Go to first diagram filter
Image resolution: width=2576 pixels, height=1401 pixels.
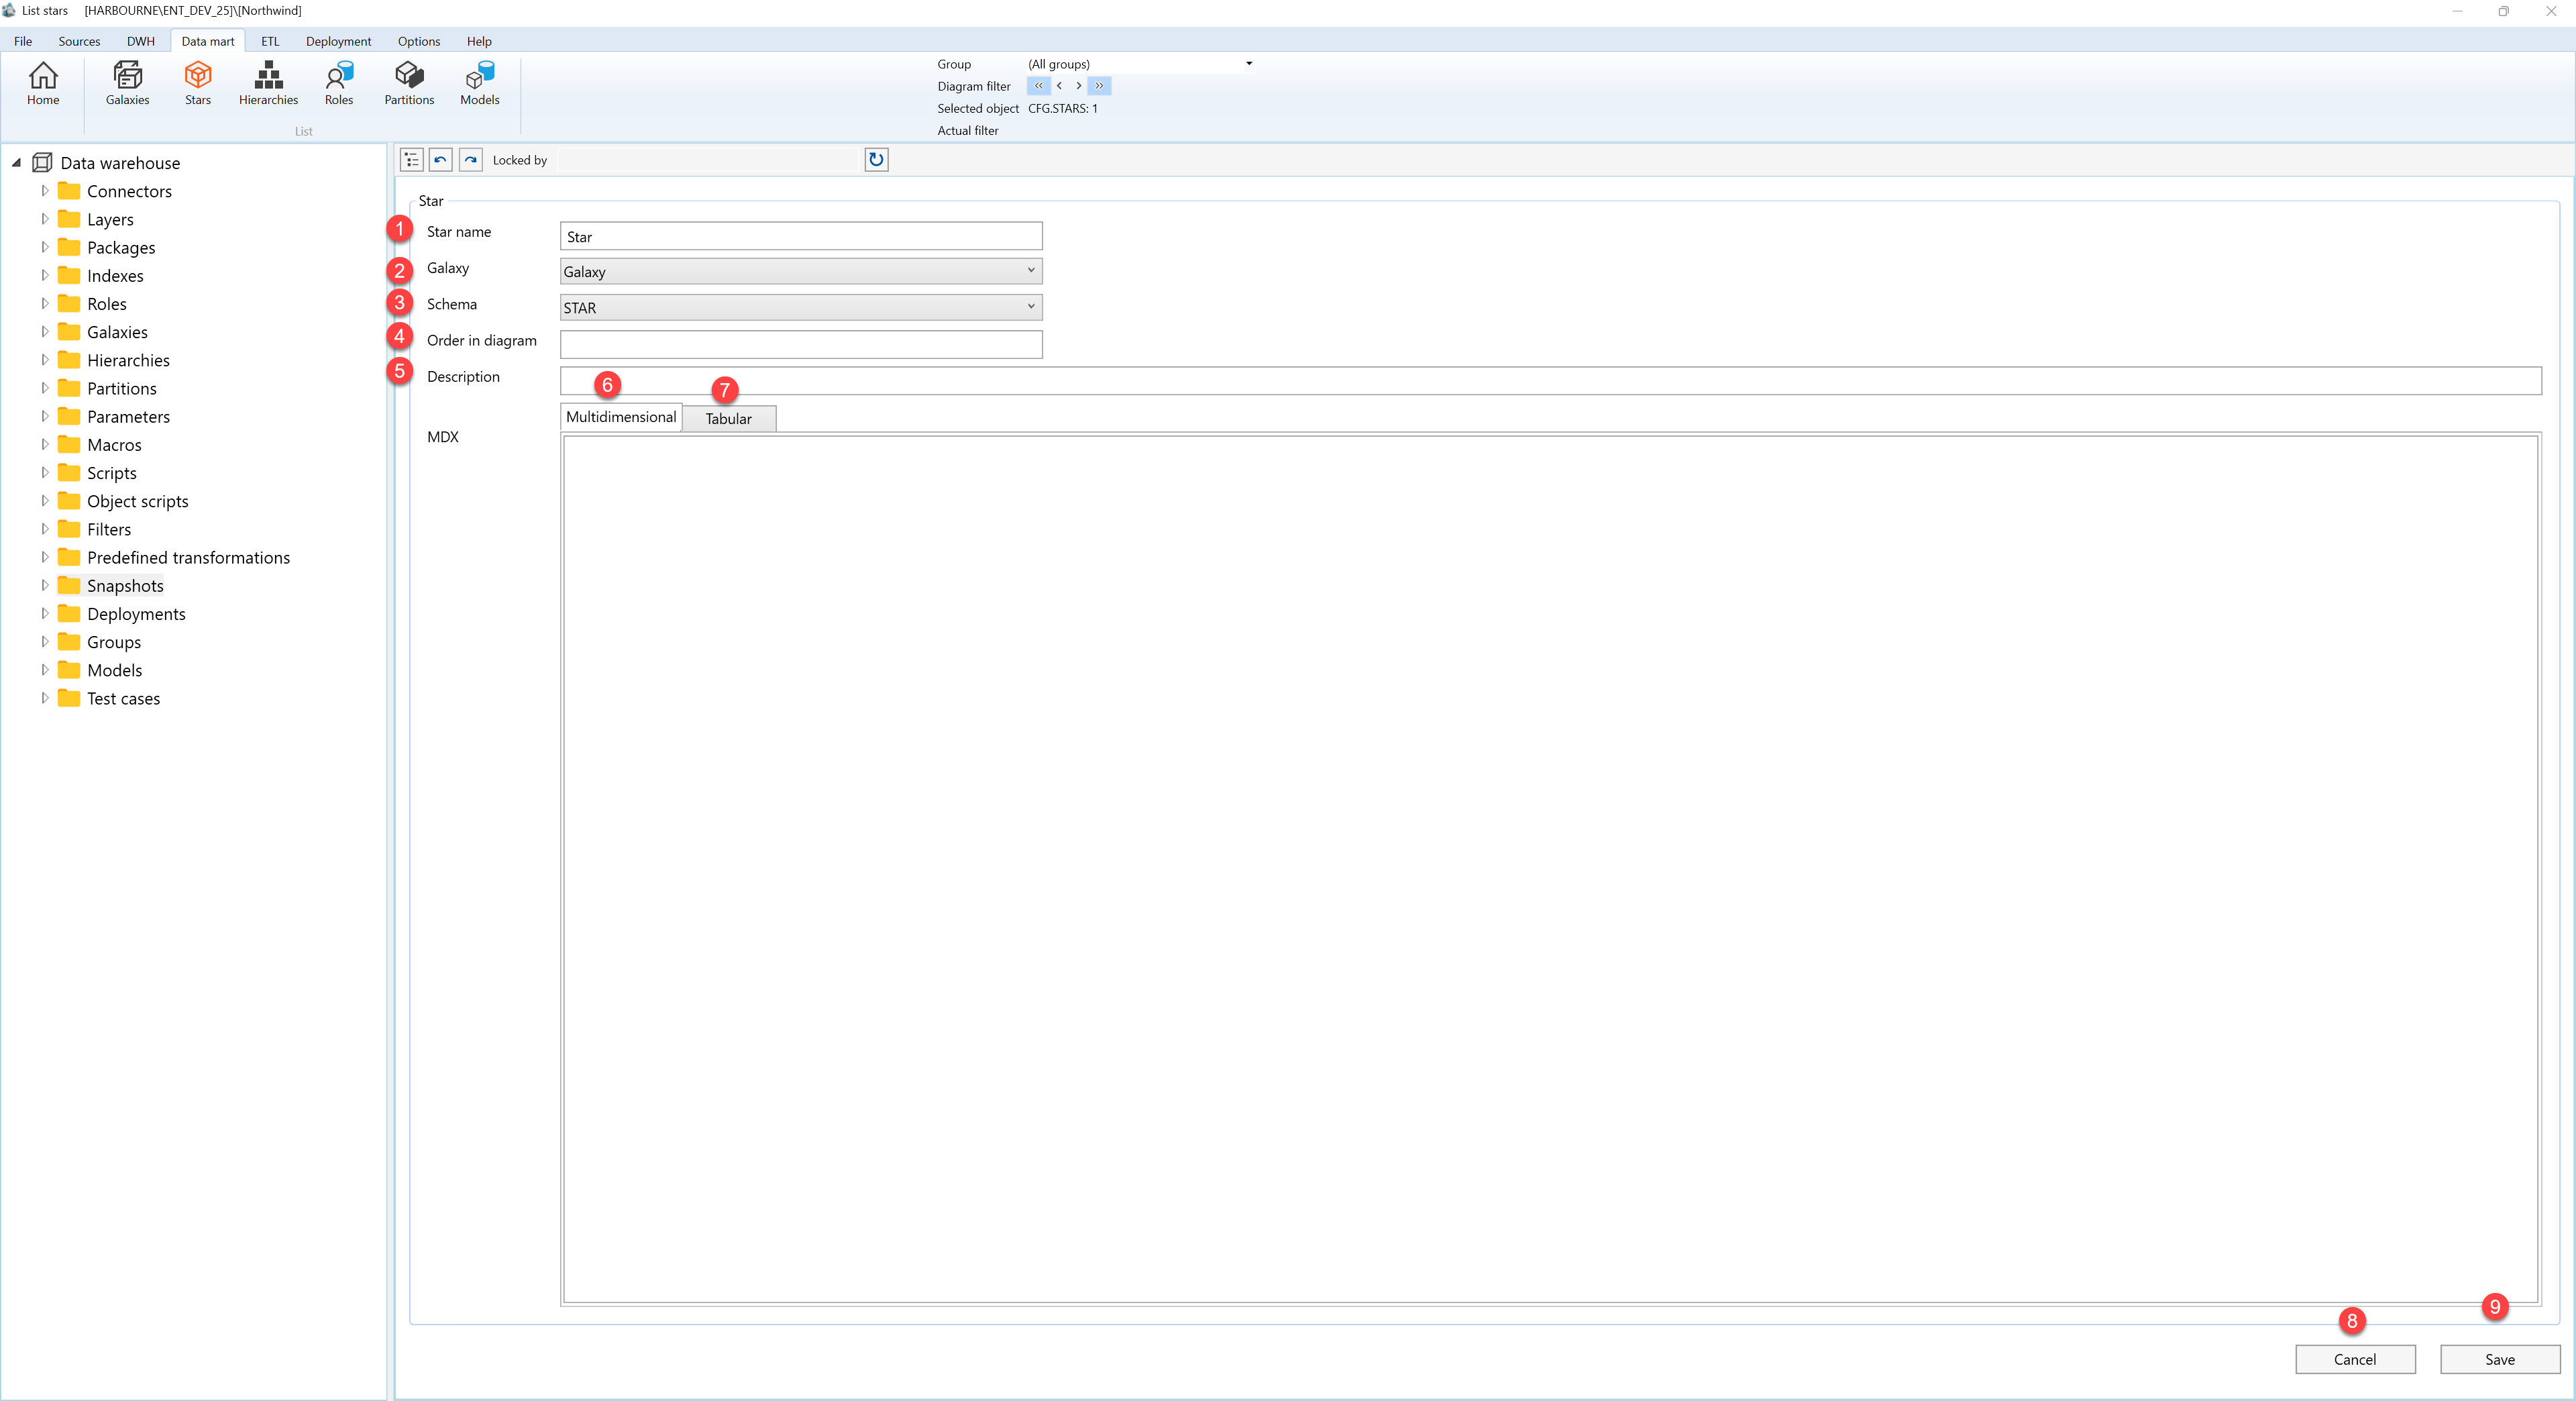[1038, 86]
